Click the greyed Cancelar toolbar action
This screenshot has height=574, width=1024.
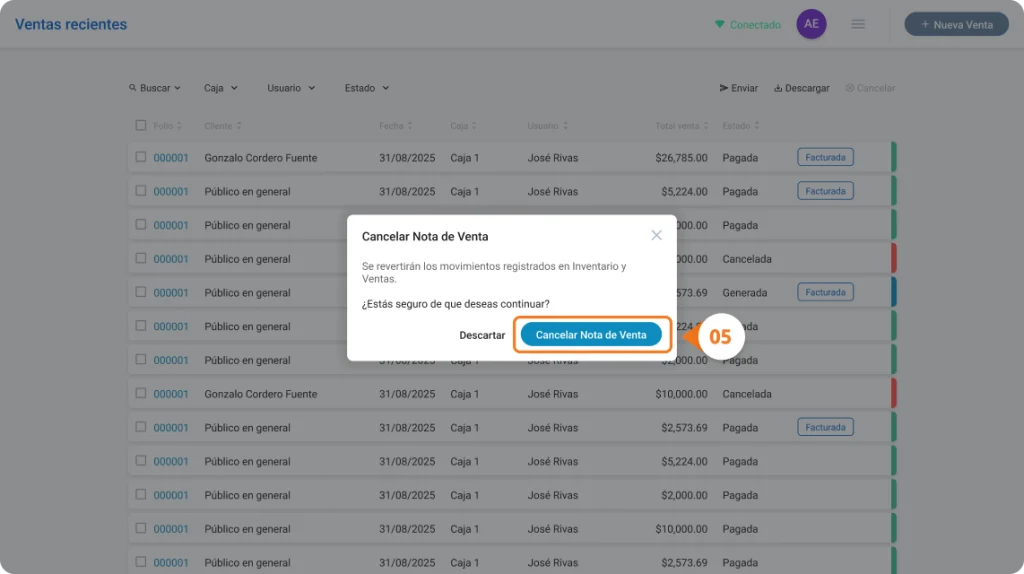[x=870, y=88]
